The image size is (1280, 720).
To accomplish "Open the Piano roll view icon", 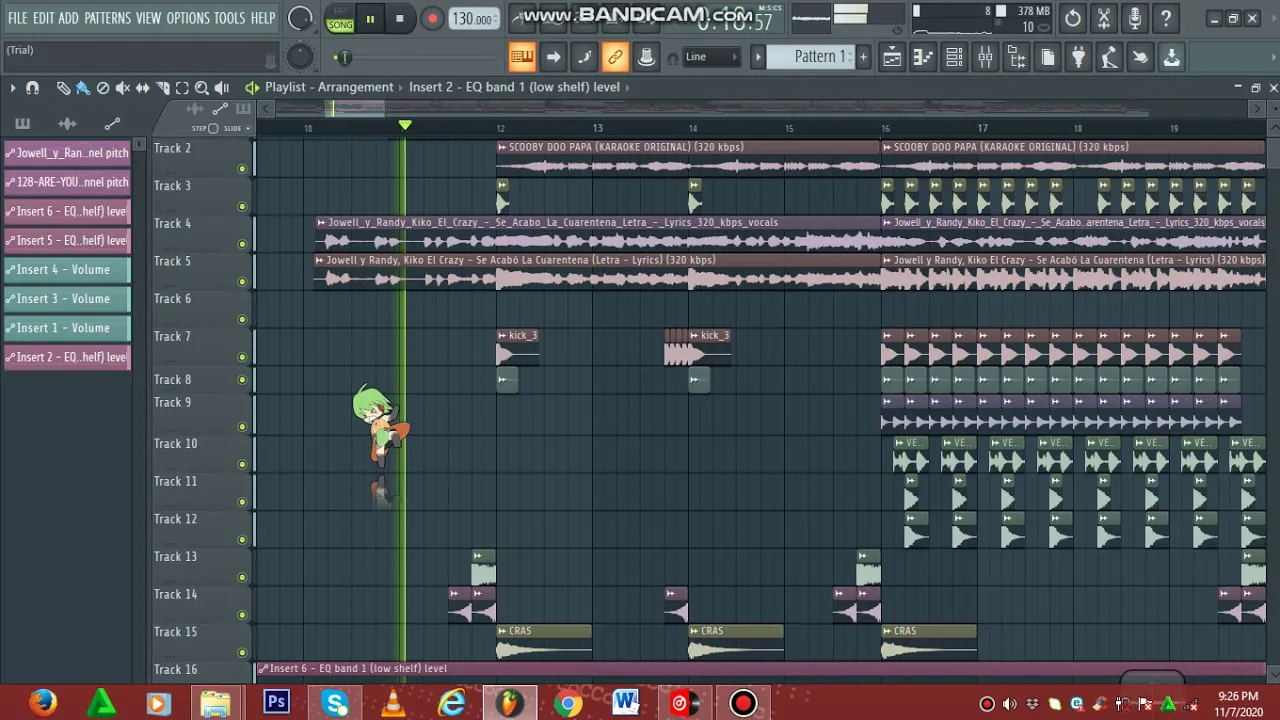I will pos(923,57).
